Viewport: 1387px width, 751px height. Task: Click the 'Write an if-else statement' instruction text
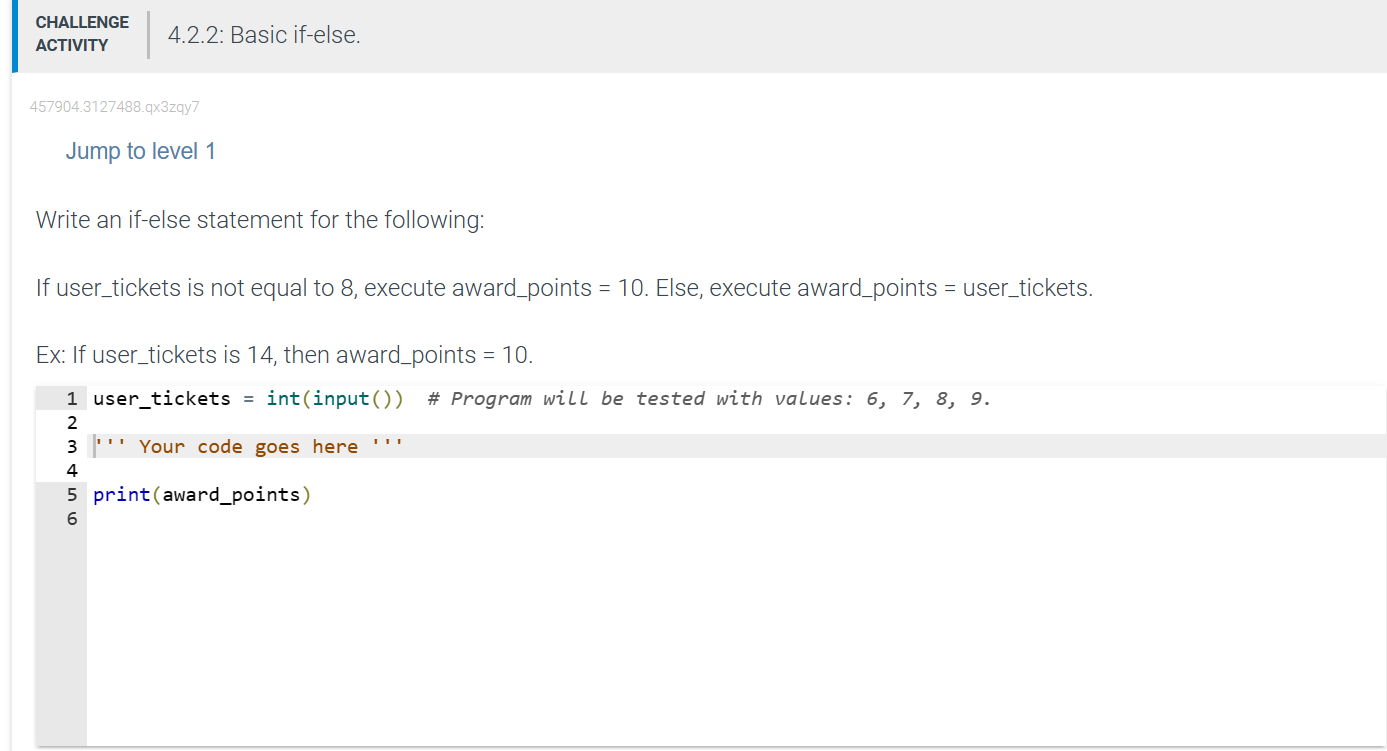click(259, 219)
